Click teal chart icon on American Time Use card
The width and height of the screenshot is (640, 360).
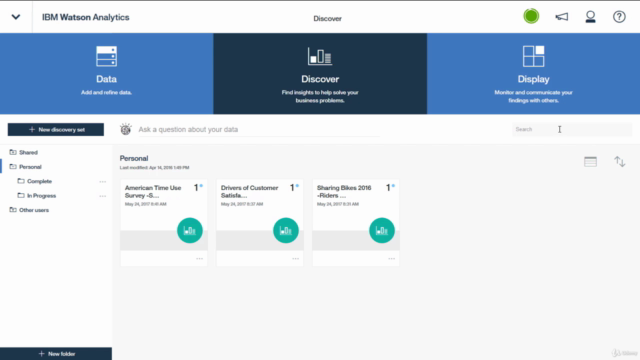[x=190, y=231]
